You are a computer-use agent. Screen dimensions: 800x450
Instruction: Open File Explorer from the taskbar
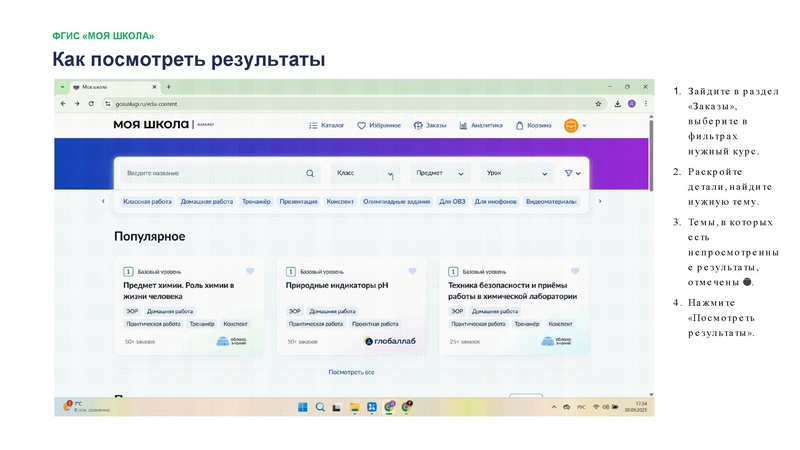click(x=355, y=407)
